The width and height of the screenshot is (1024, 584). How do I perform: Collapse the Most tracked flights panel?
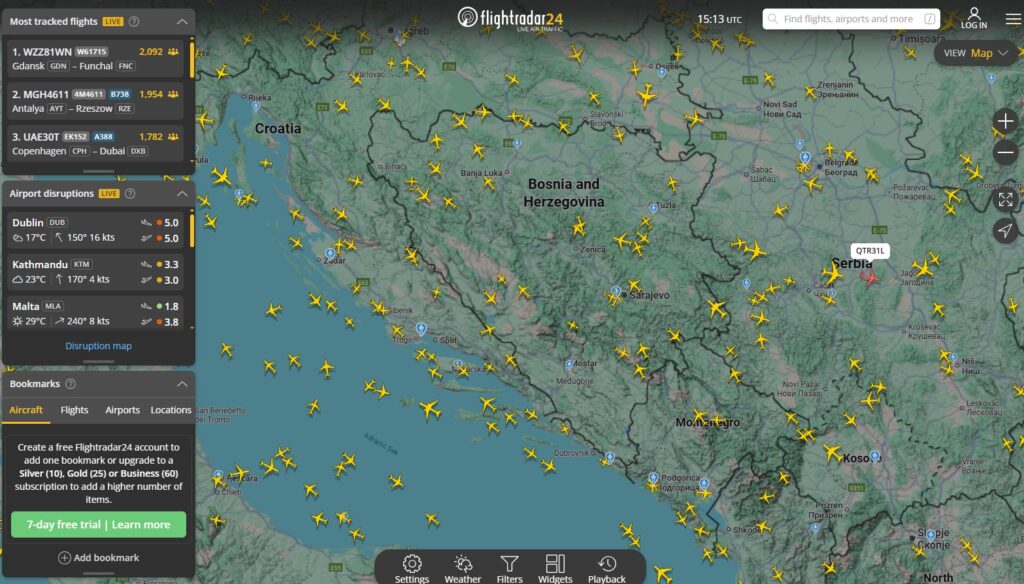click(182, 21)
